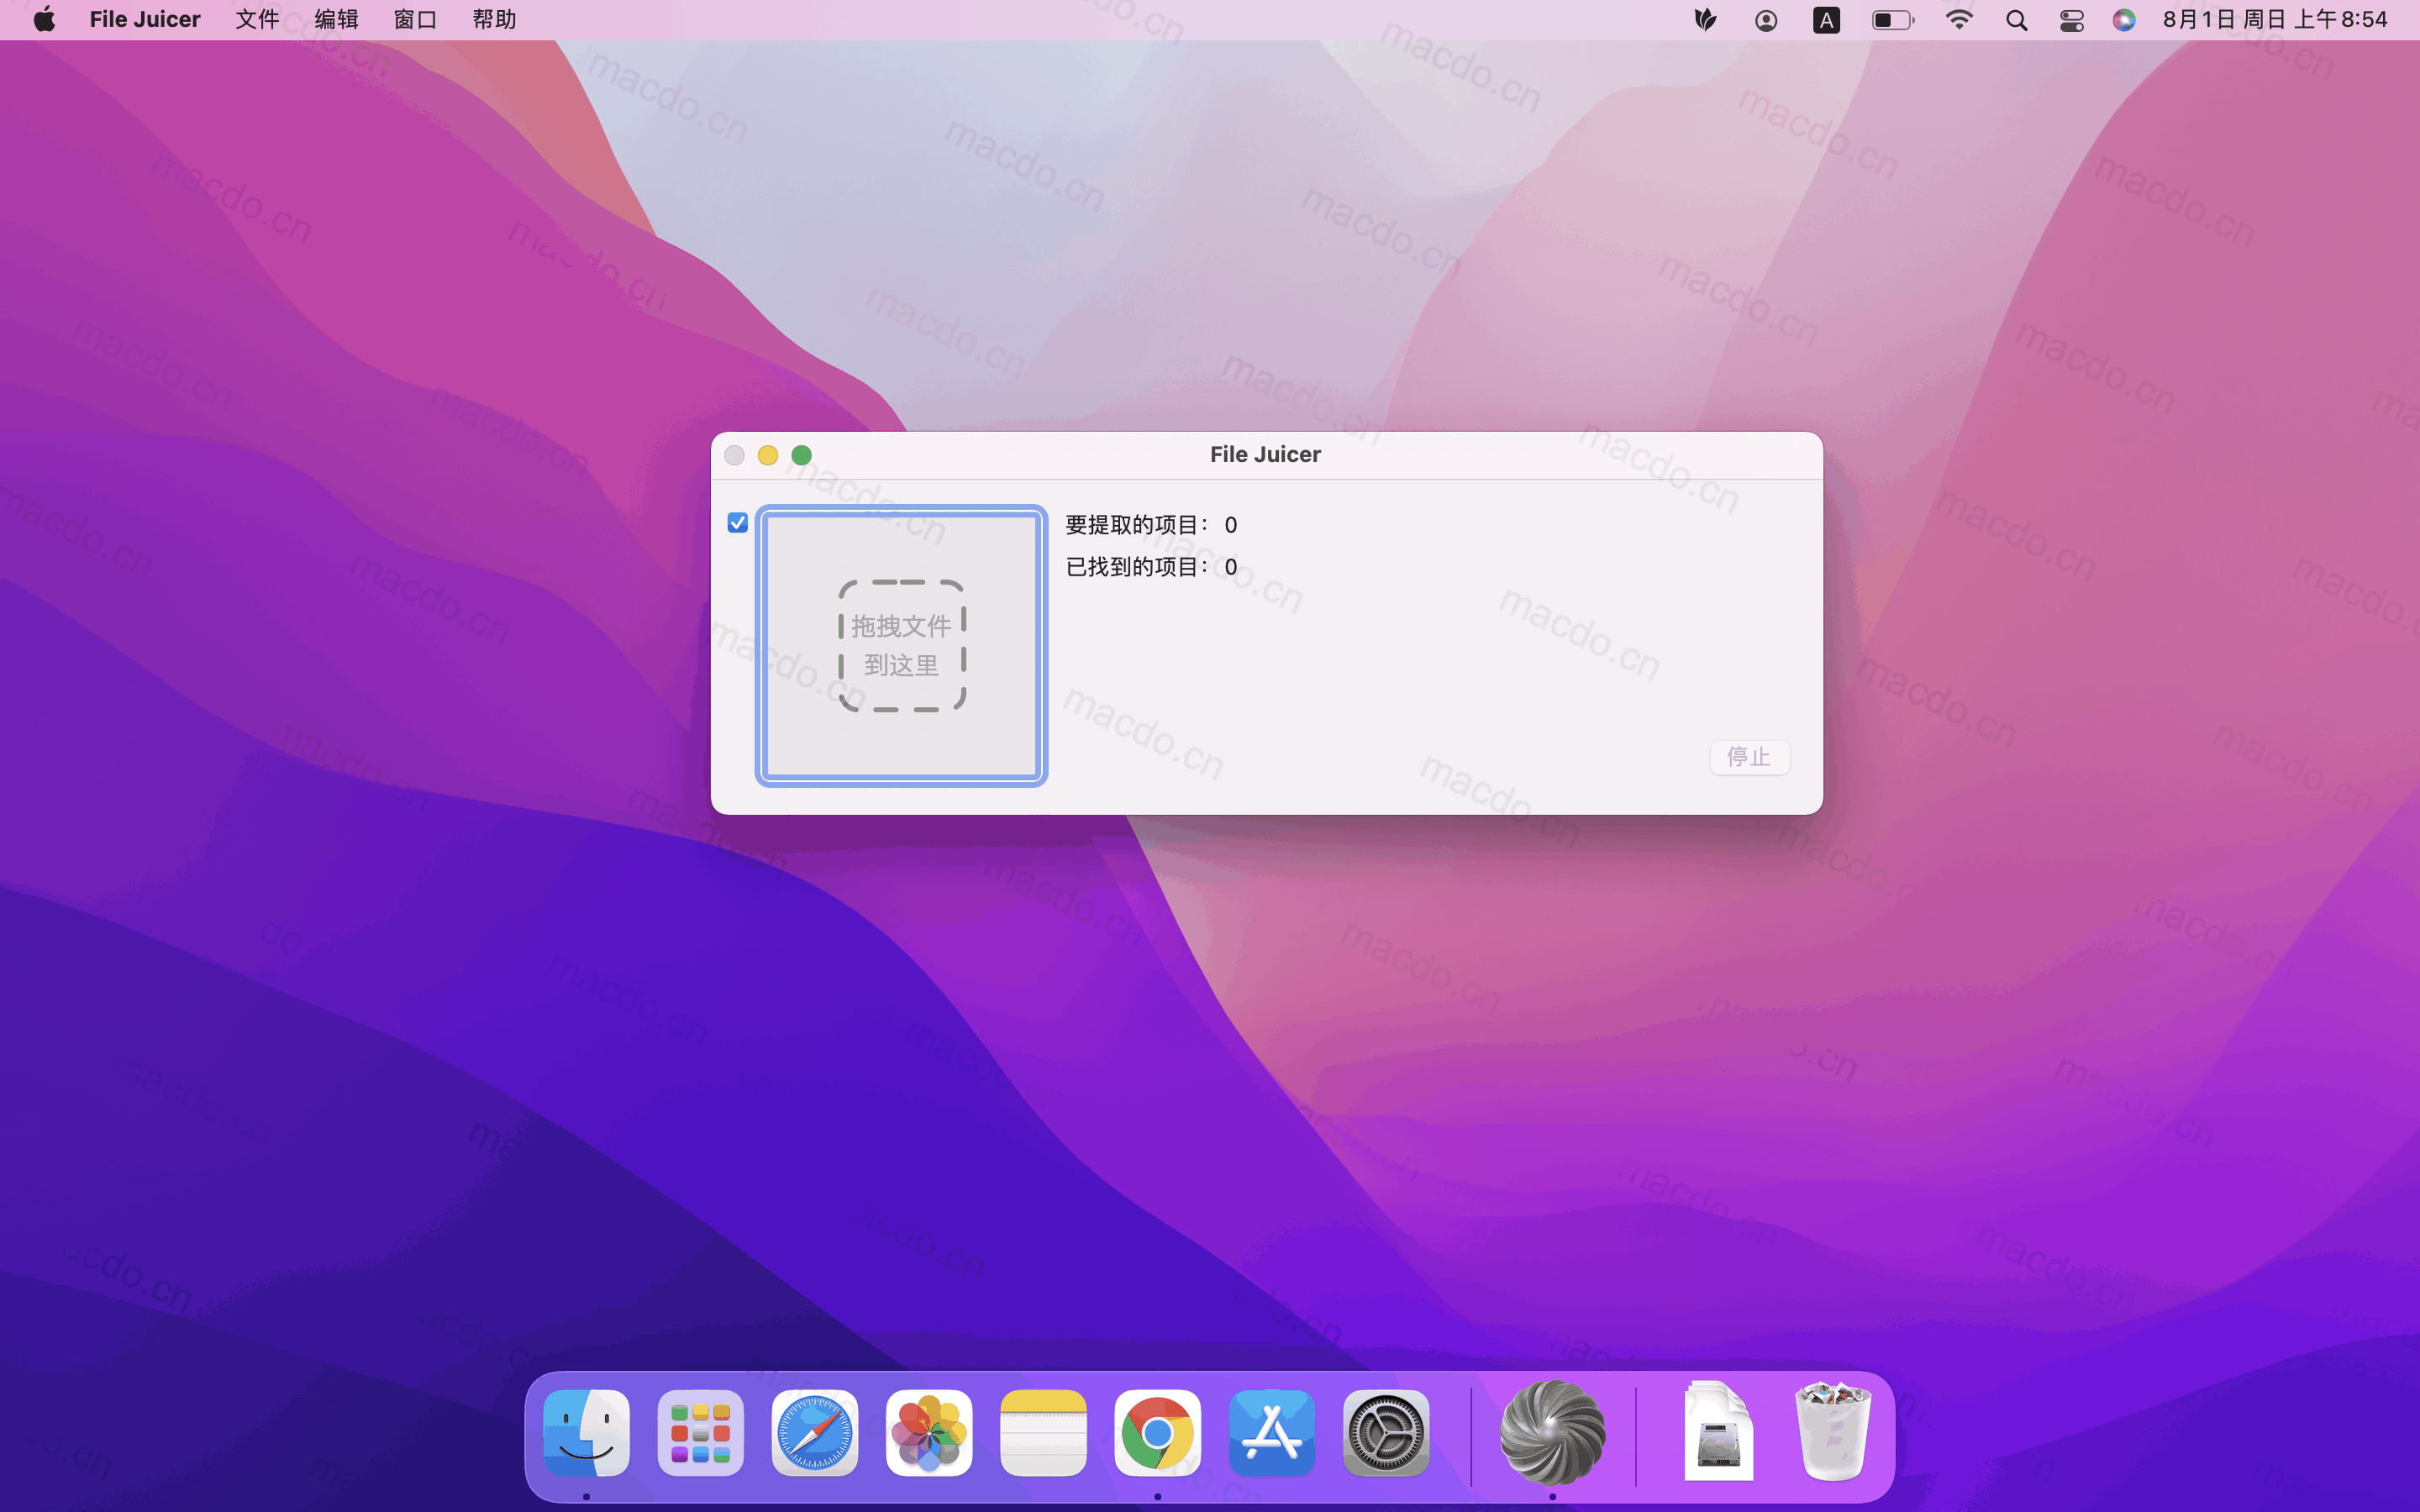Image resolution: width=2420 pixels, height=1512 pixels.
Task: Open the 窗口 menu
Action: (x=415, y=20)
